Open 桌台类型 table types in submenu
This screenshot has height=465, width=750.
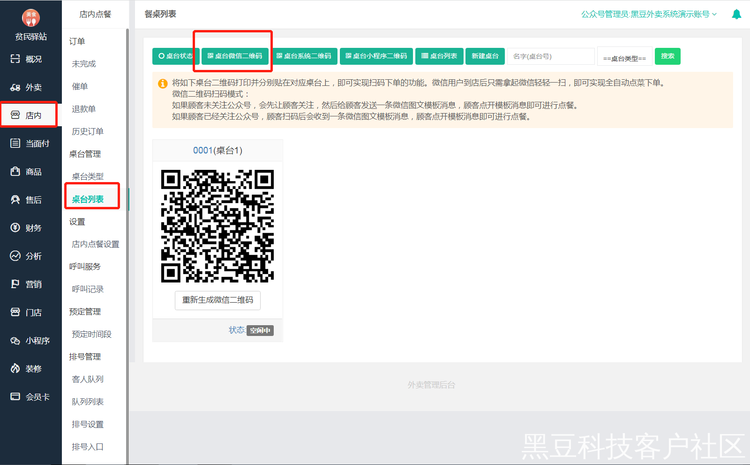click(x=88, y=176)
